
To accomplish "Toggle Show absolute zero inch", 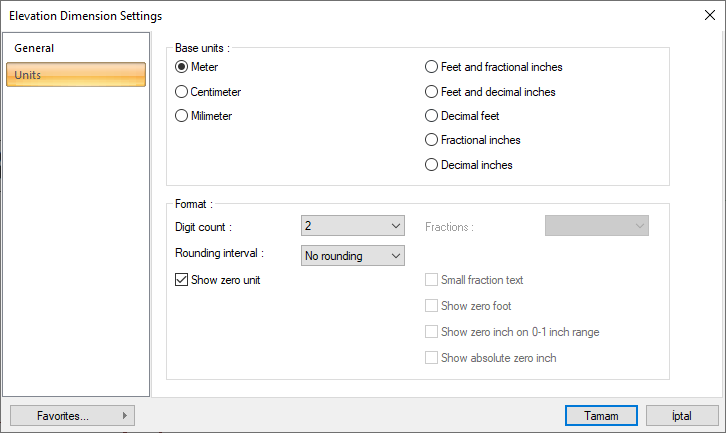I will (x=432, y=358).
